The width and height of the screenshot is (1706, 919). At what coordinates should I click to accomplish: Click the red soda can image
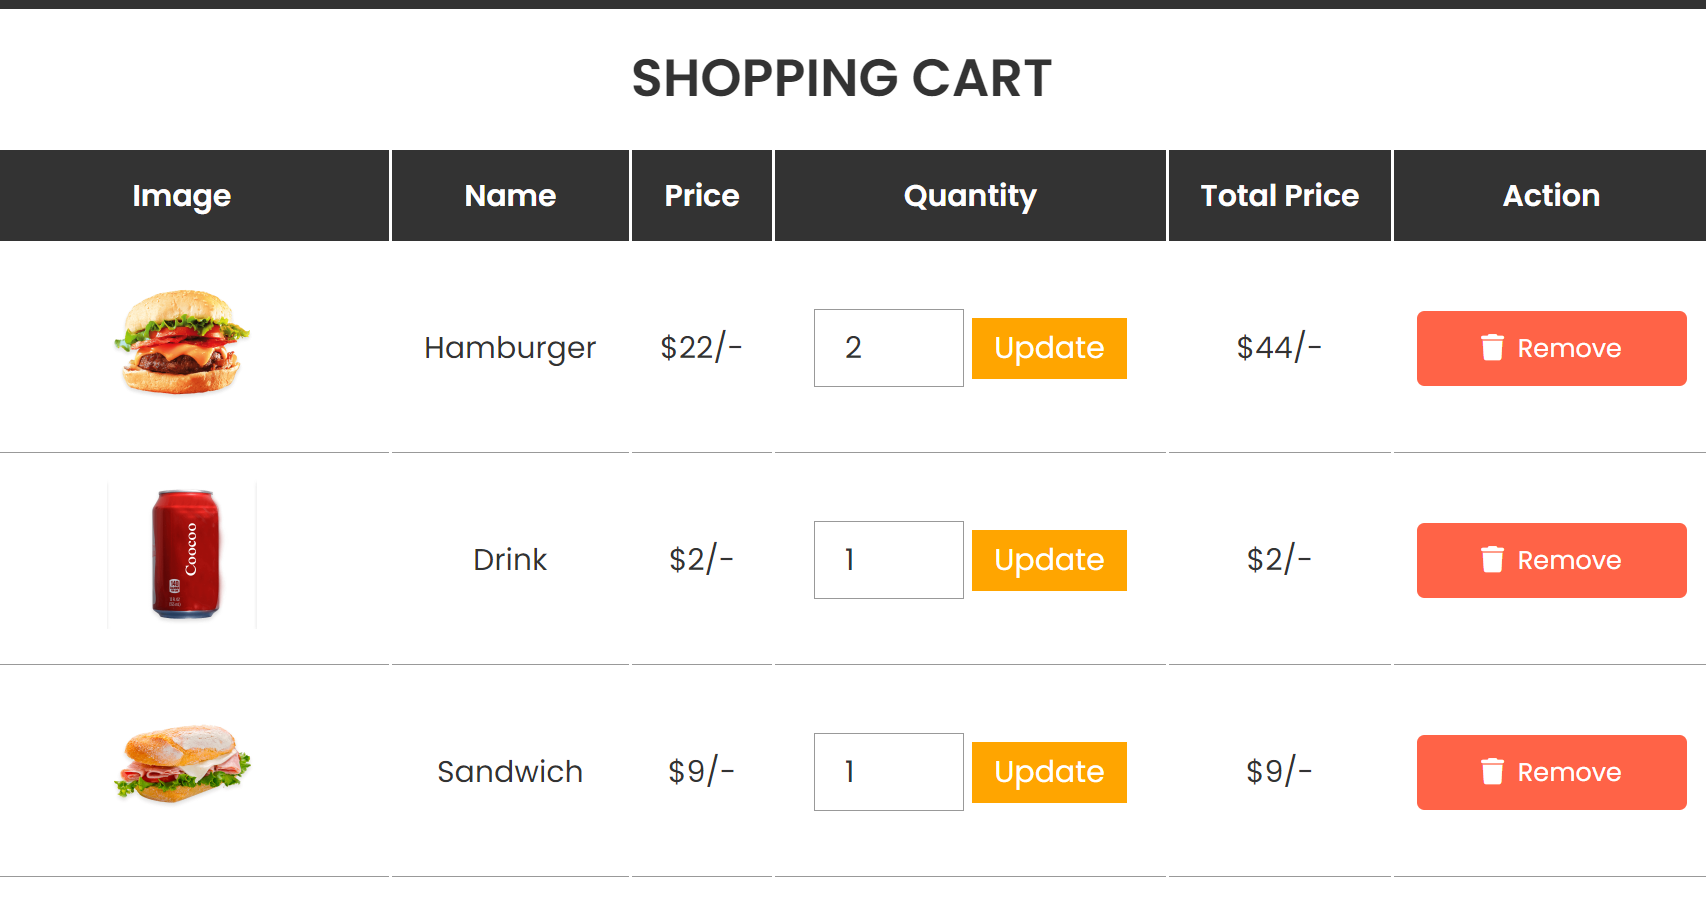(x=185, y=555)
